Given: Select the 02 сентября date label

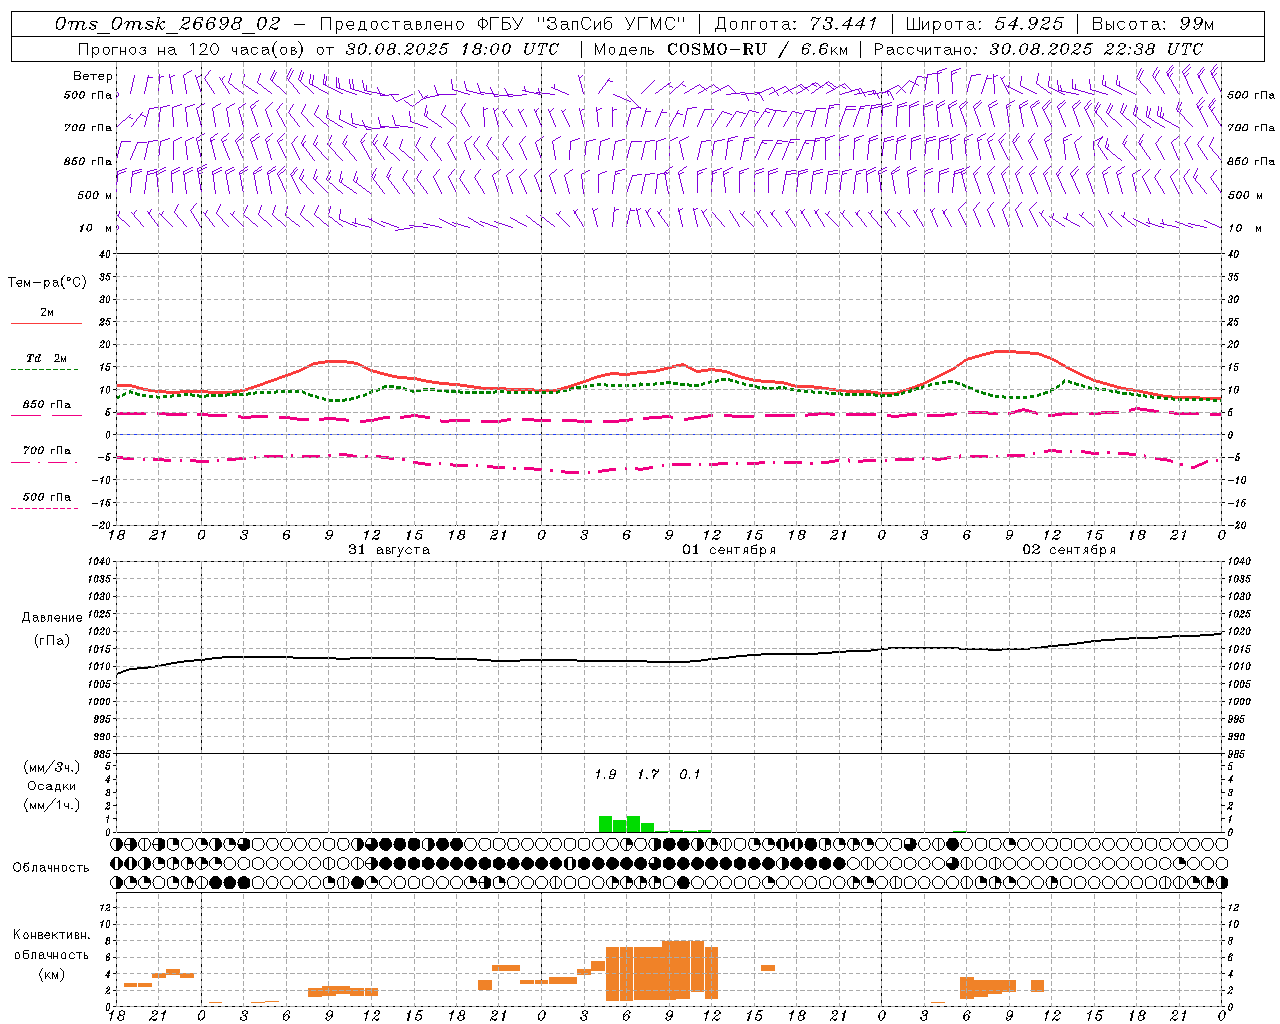Looking at the screenshot, I should point(1069,550).
